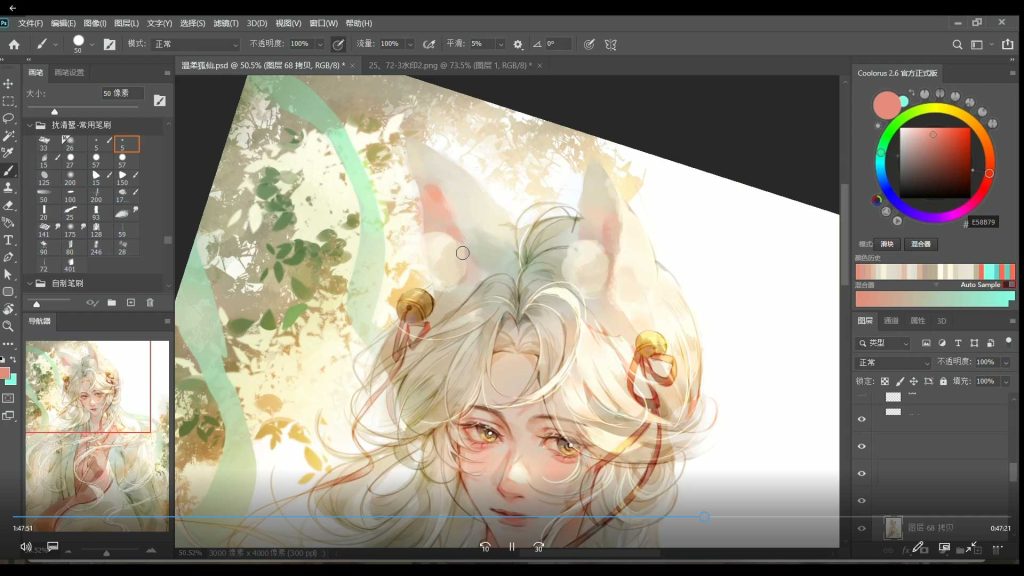This screenshot has height=576, width=1024.
Task: Create new brush group folder icon
Action: (112, 302)
